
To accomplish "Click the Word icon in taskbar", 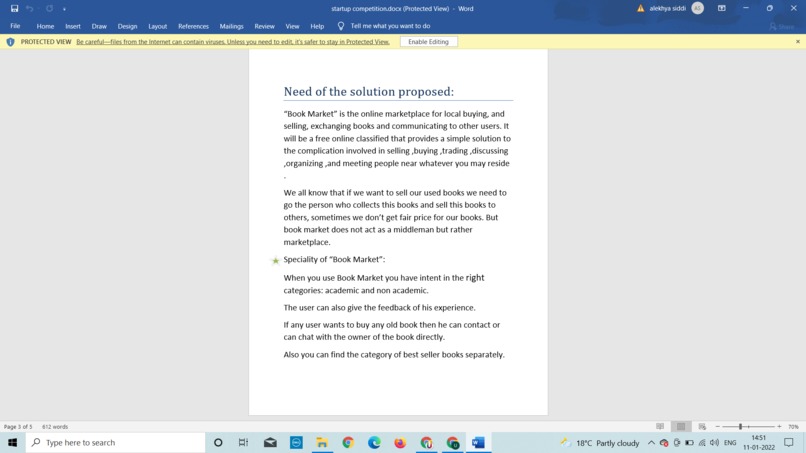I will coord(478,443).
